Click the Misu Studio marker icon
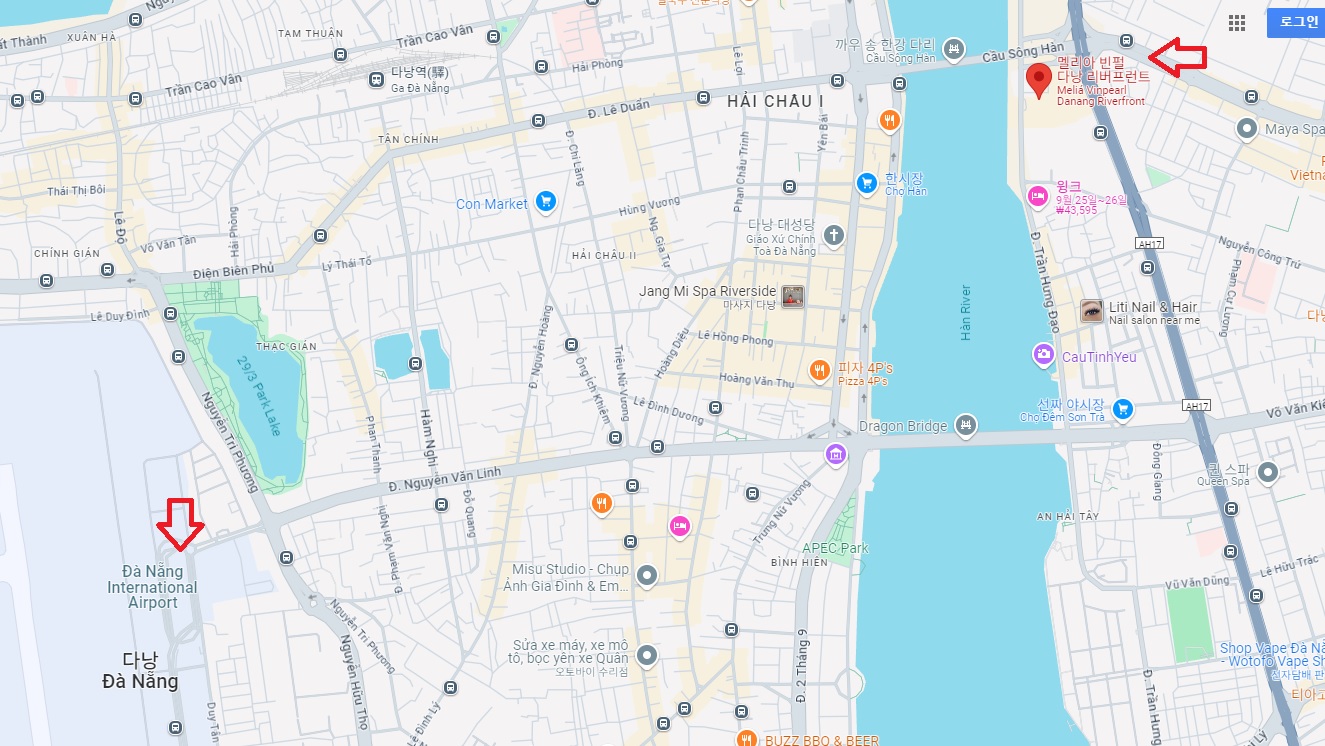This screenshot has height=746, width=1325. tap(647, 575)
